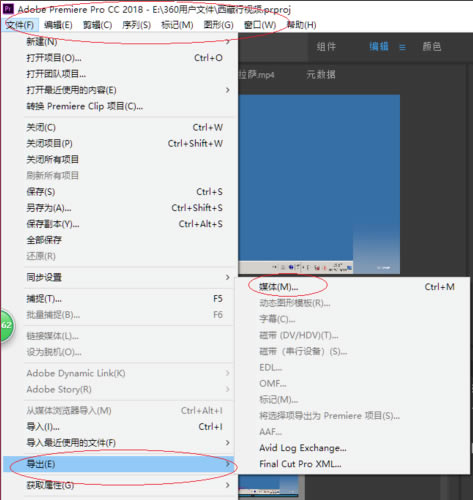Open the 窗口(W) menu
This screenshot has width=473, height=500.
[260, 25]
